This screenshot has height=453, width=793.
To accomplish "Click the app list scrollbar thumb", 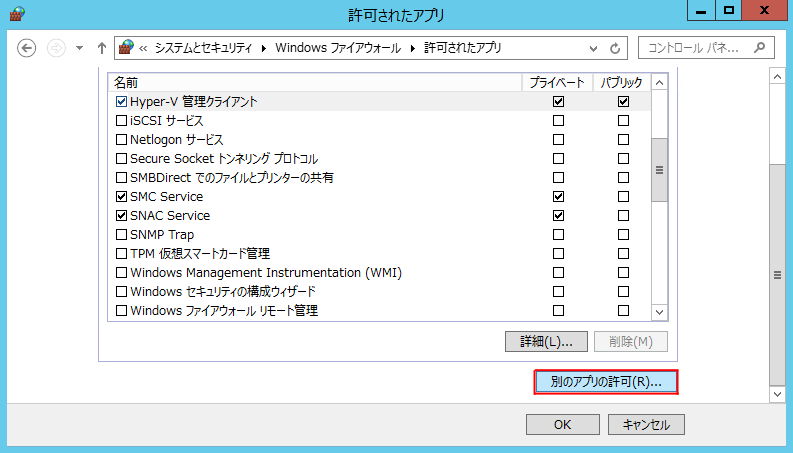I will [659, 170].
